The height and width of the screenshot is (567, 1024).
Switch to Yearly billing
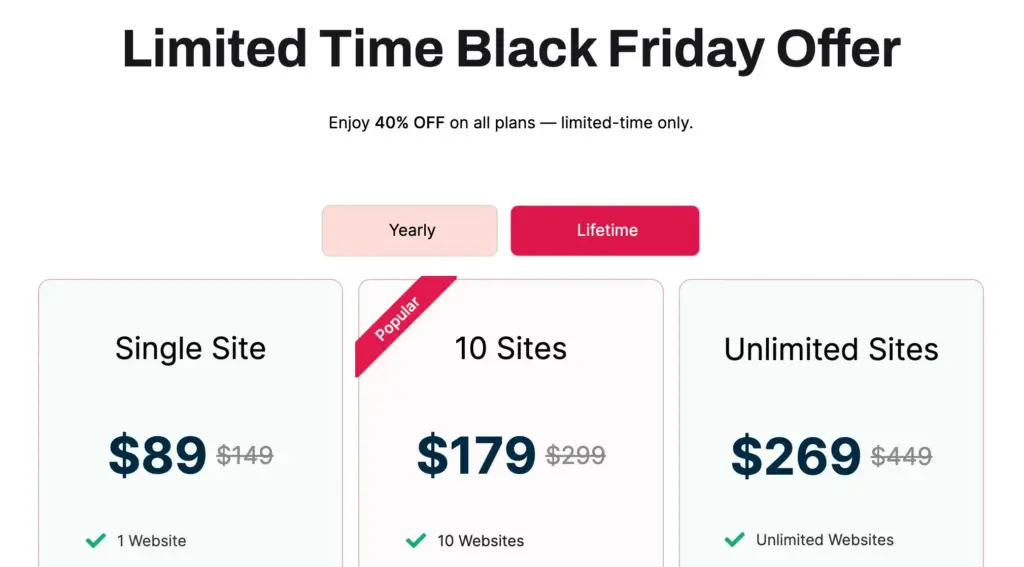pyautogui.click(x=410, y=231)
